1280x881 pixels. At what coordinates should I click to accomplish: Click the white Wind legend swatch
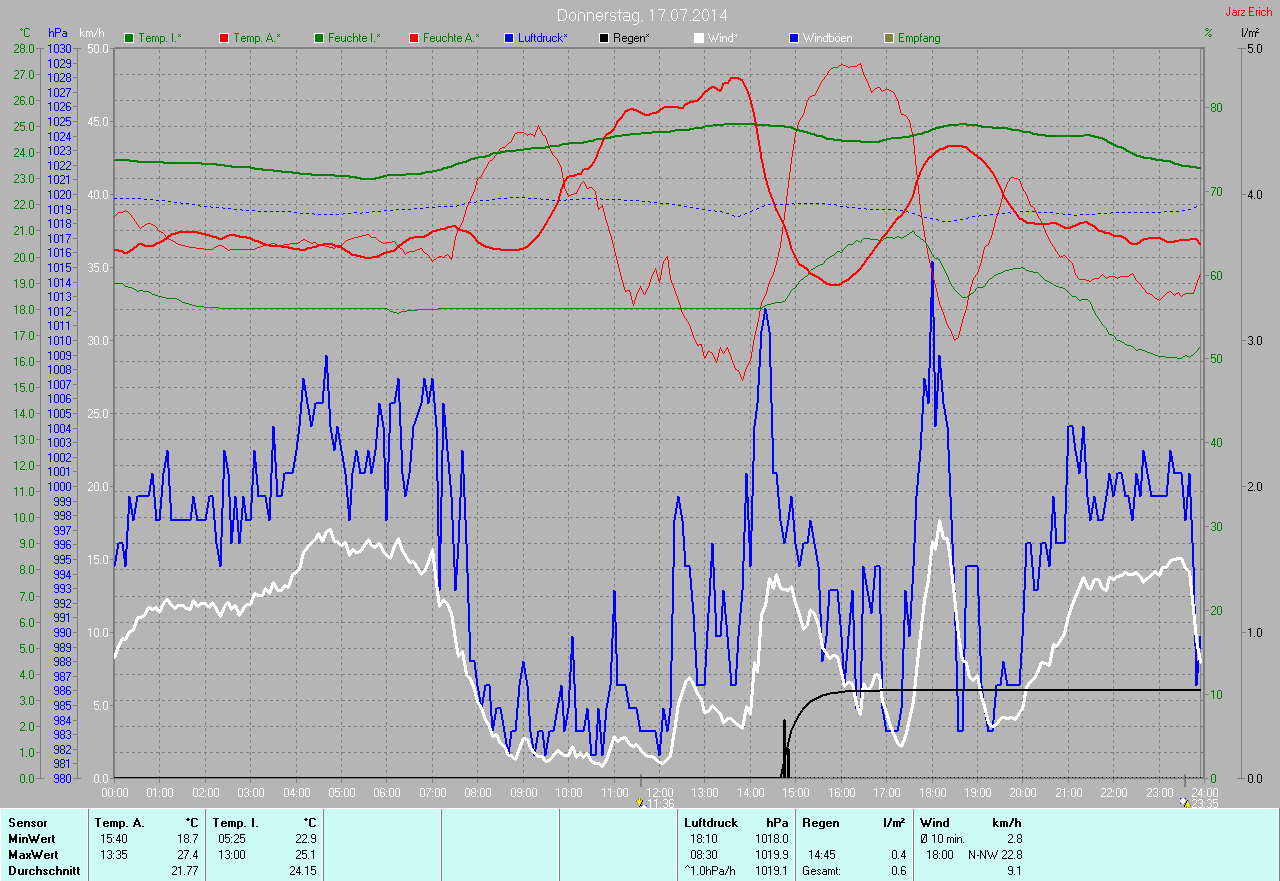(699, 38)
